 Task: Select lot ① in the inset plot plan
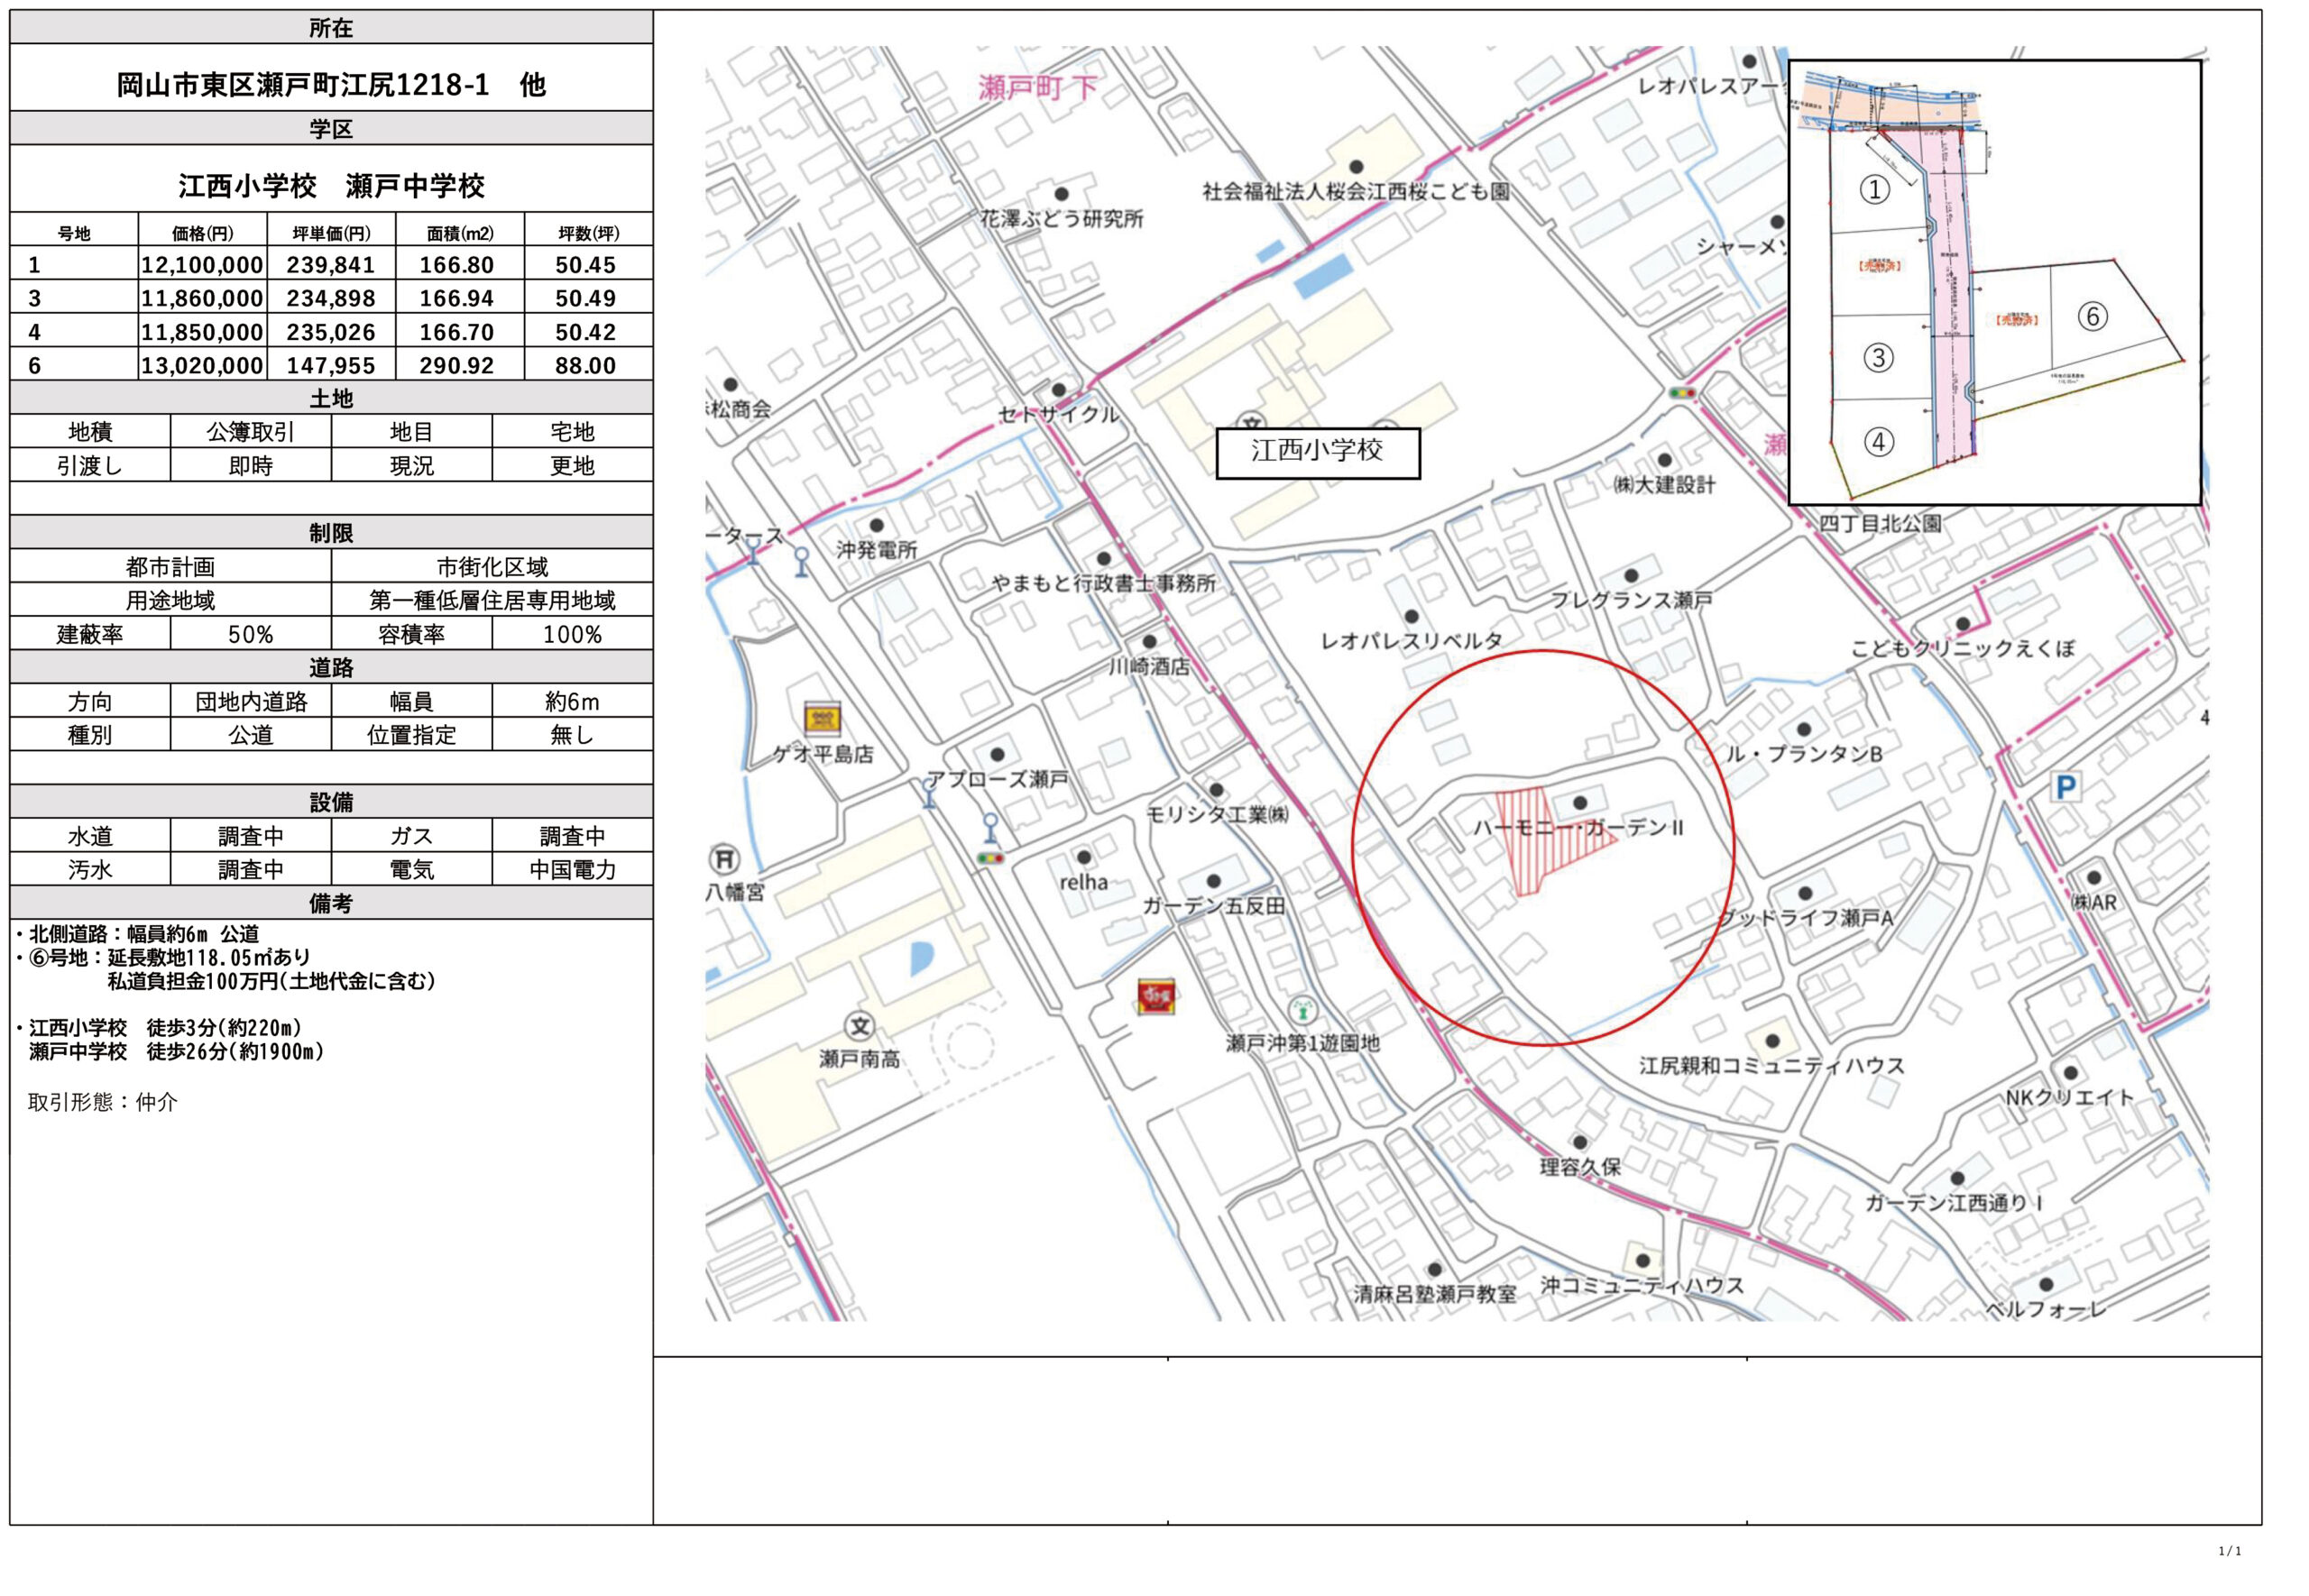pyautogui.click(x=1873, y=190)
